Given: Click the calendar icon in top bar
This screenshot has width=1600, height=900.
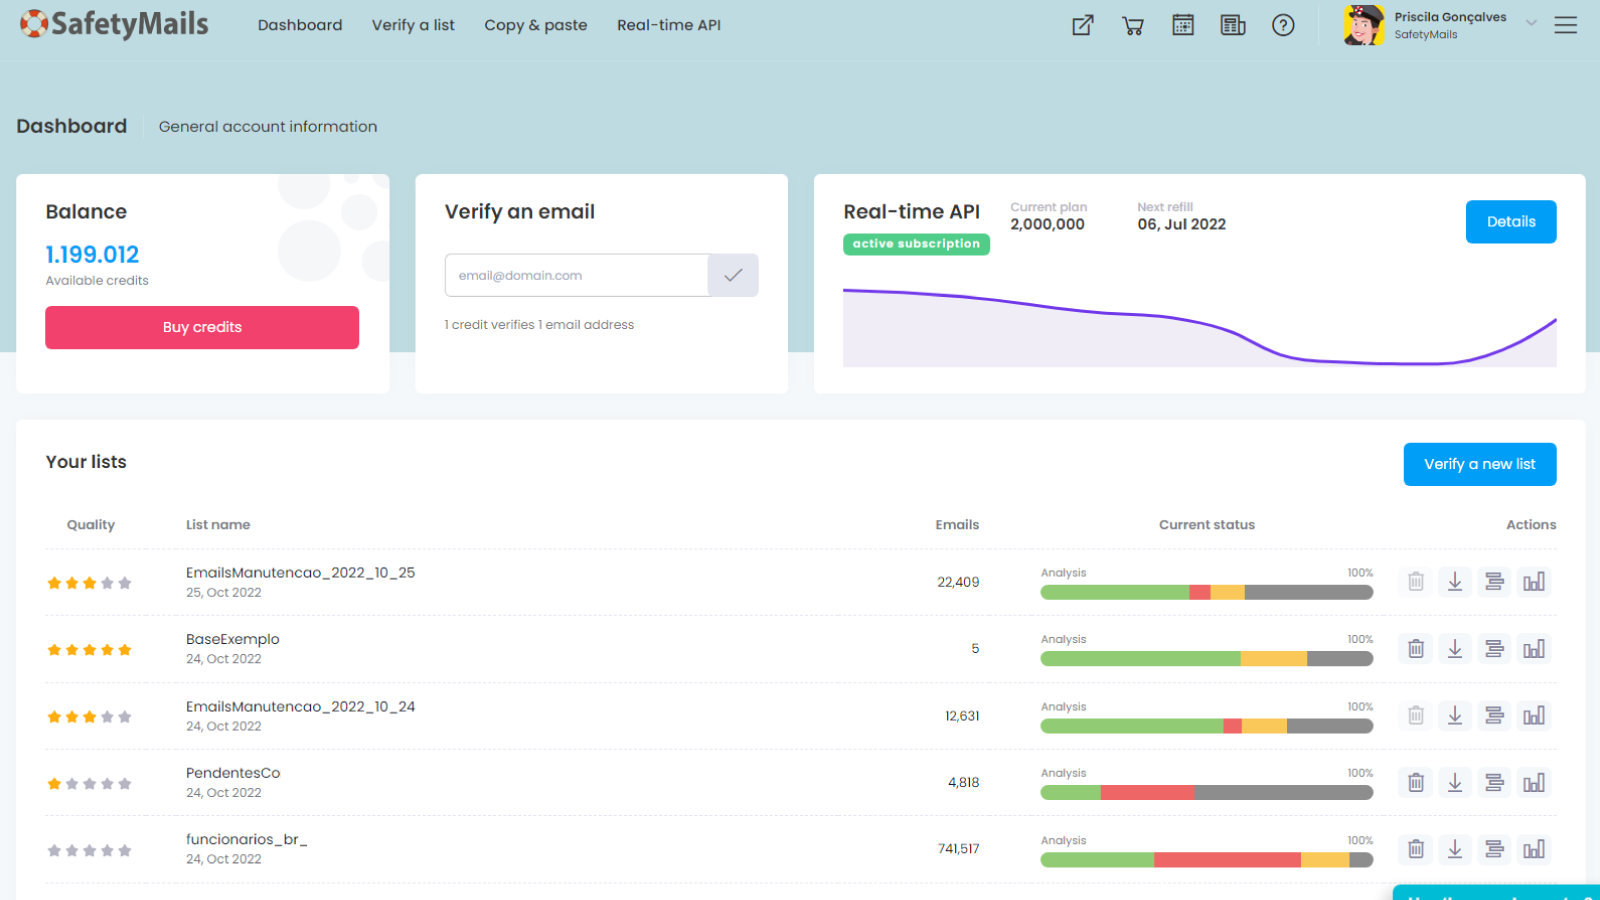Looking at the screenshot, I should click(x=1182, y=26).
